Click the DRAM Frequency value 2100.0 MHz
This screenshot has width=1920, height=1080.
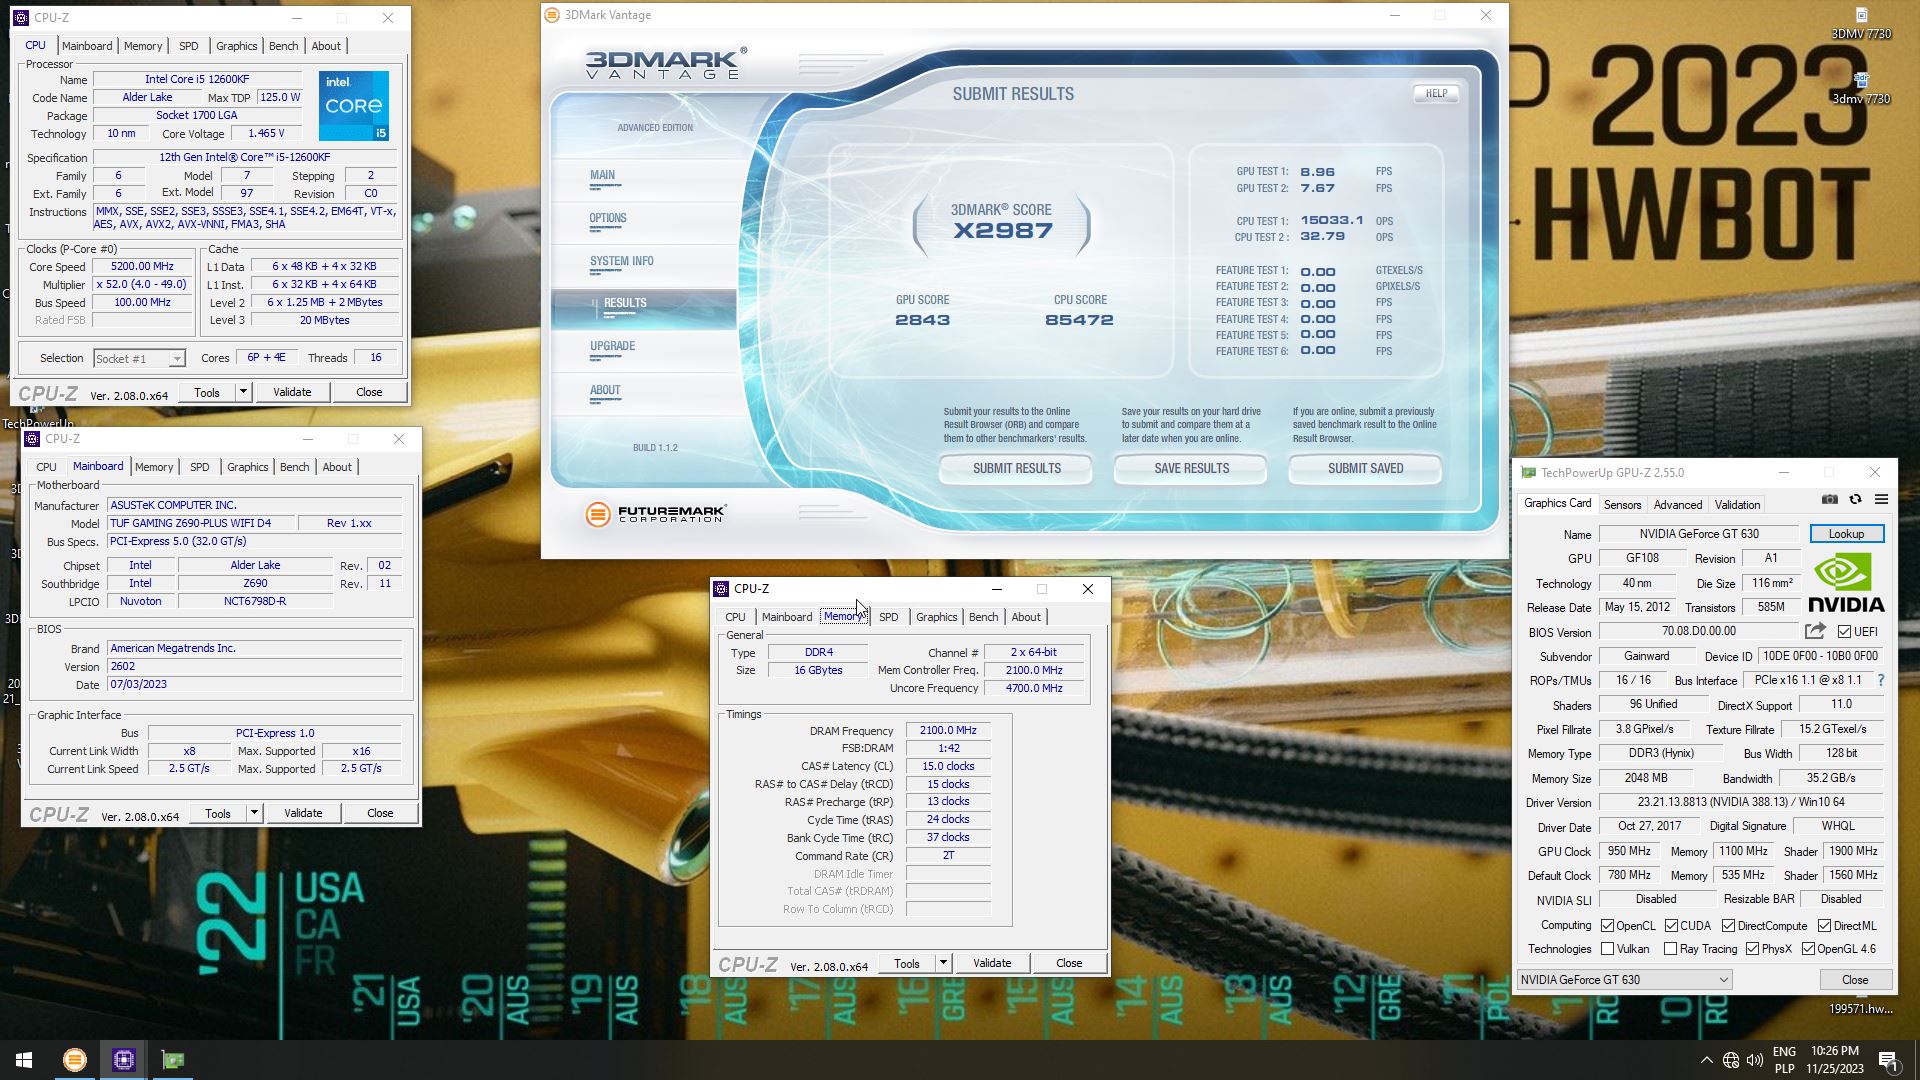[x=947, y=731]
